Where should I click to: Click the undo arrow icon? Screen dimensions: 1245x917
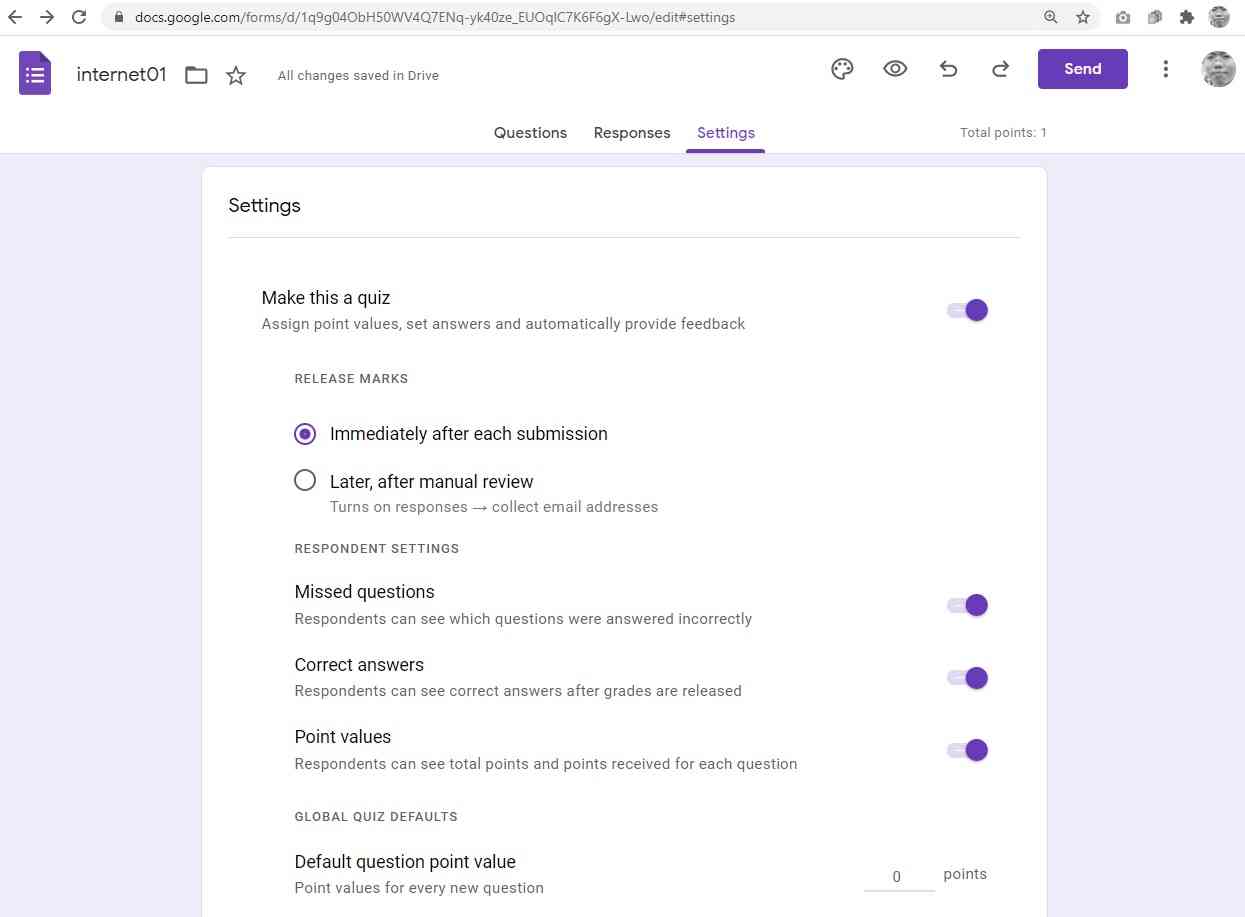(x=948, y=69)
